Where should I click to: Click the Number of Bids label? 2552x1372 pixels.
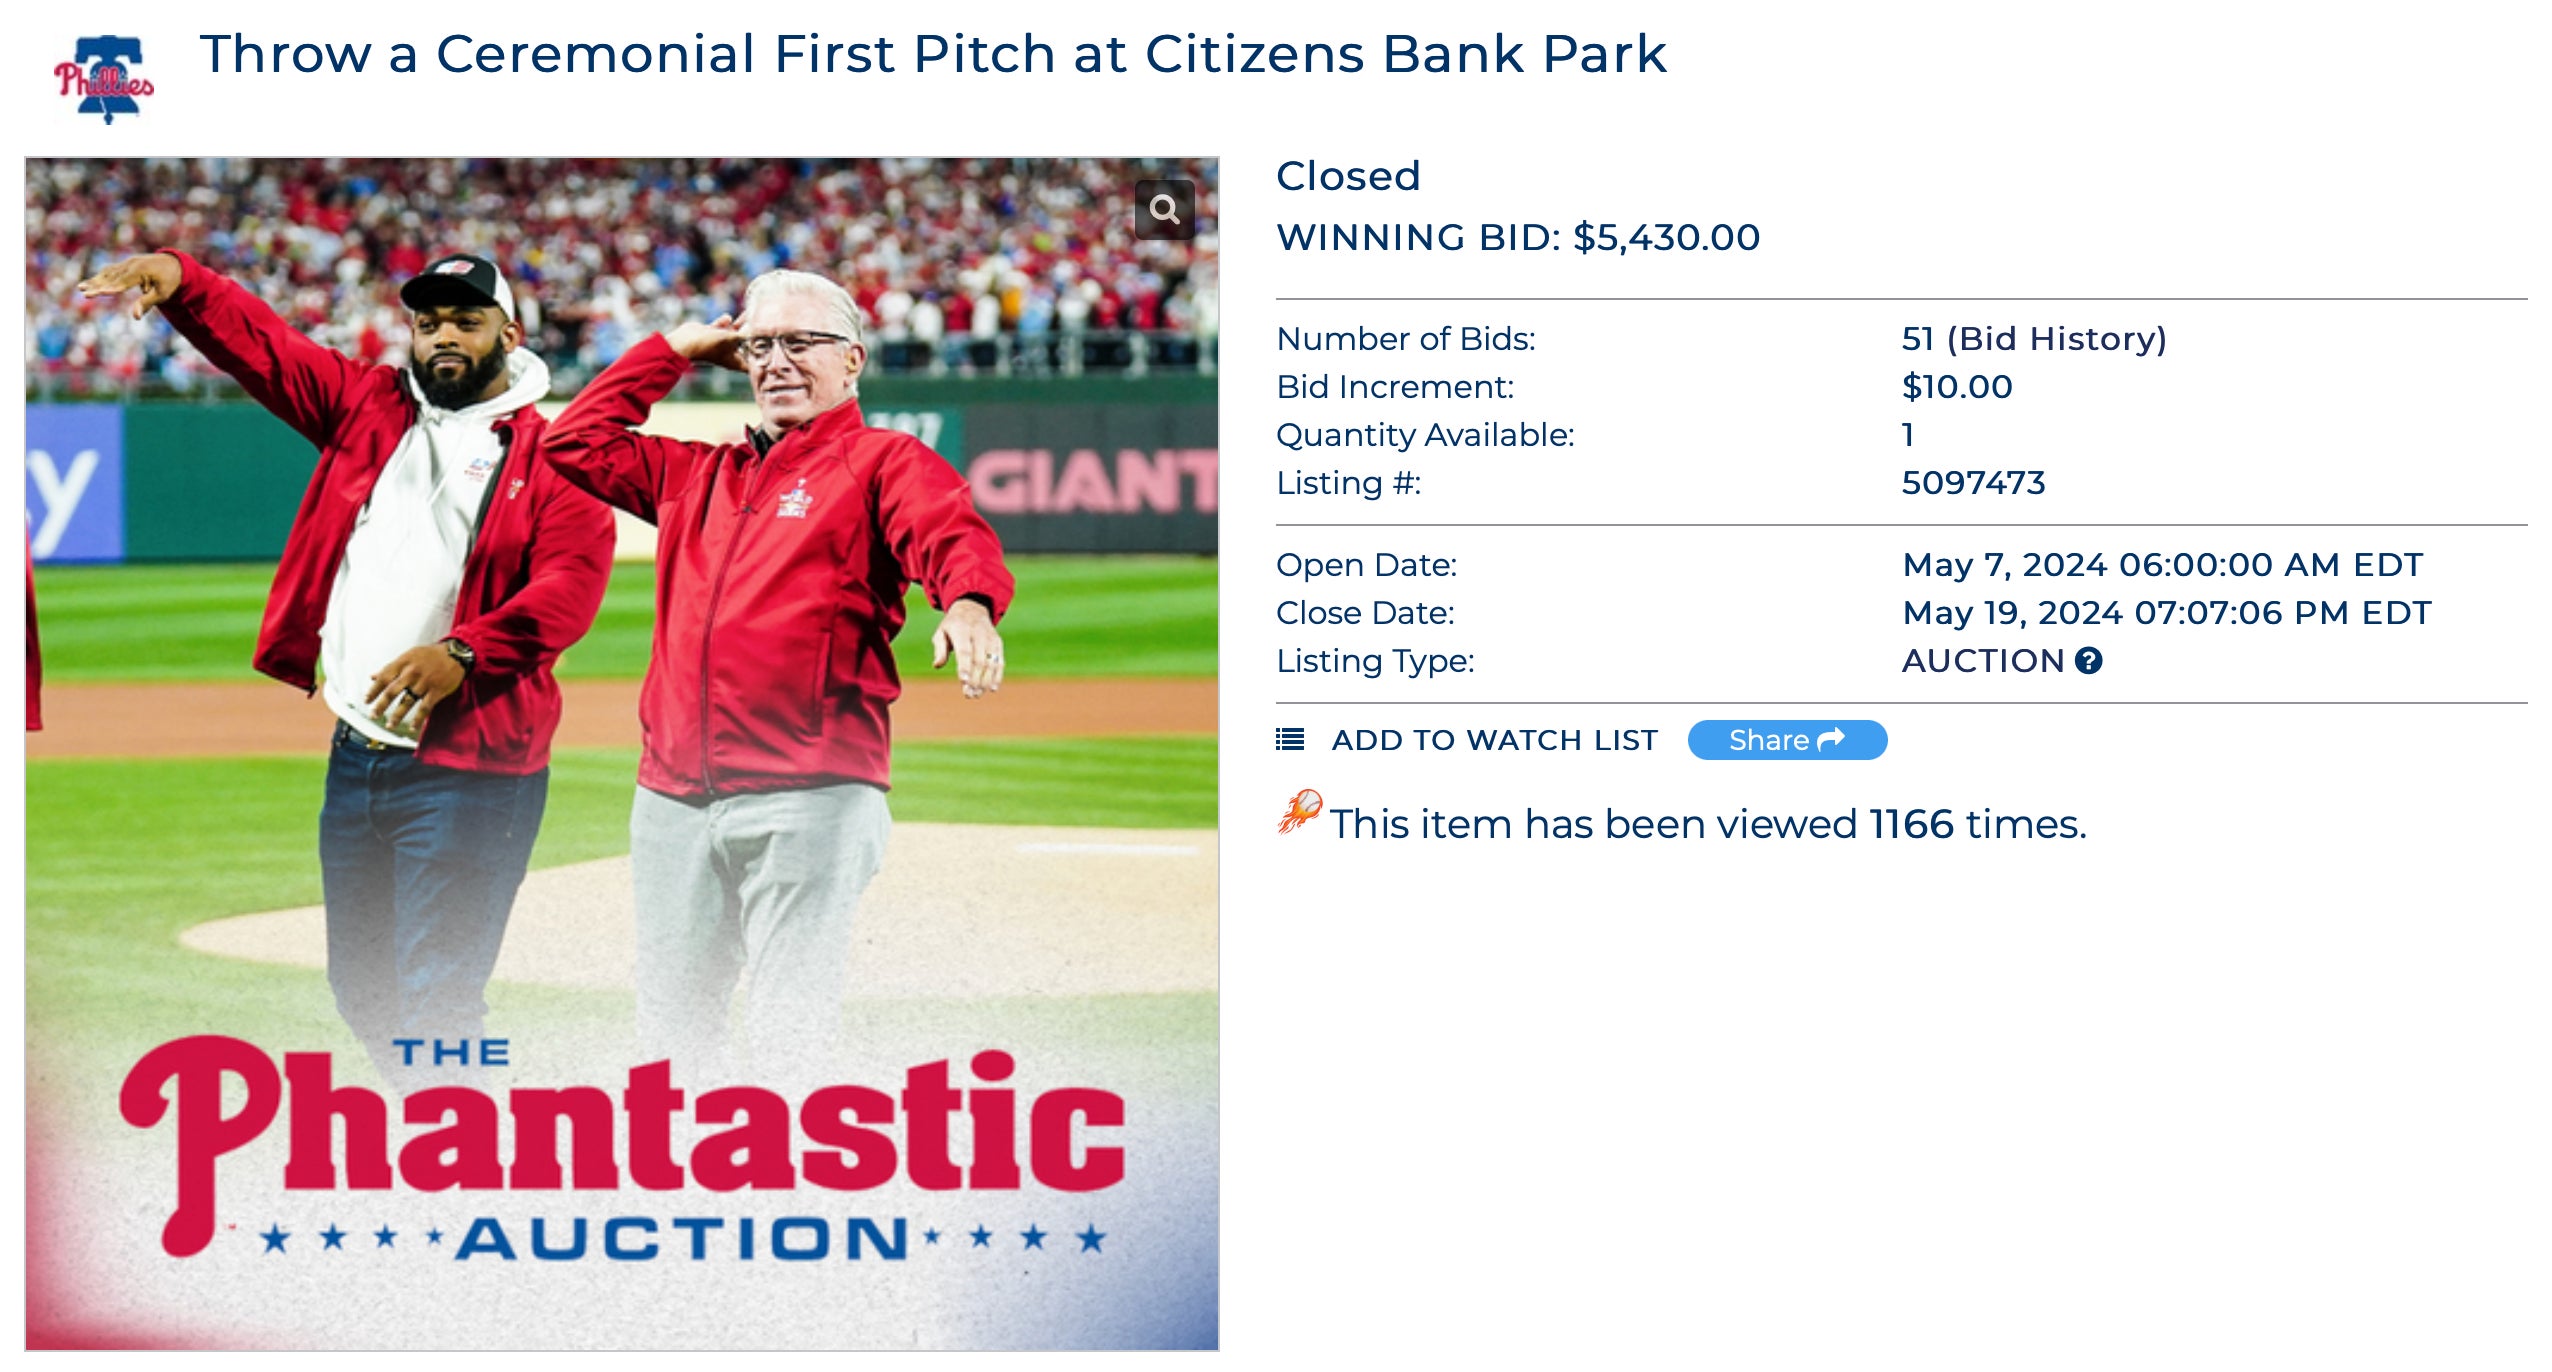(1405, 339)
